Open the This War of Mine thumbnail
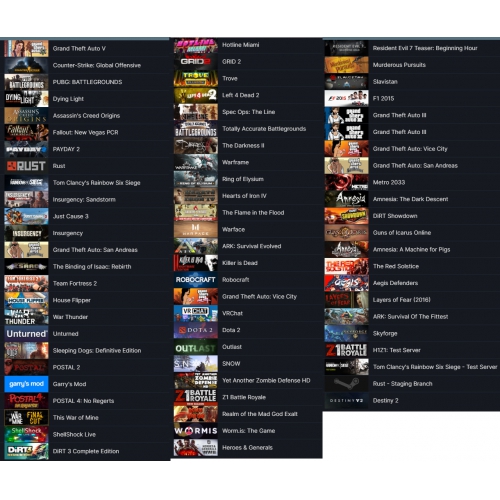 tap(26, 418)
